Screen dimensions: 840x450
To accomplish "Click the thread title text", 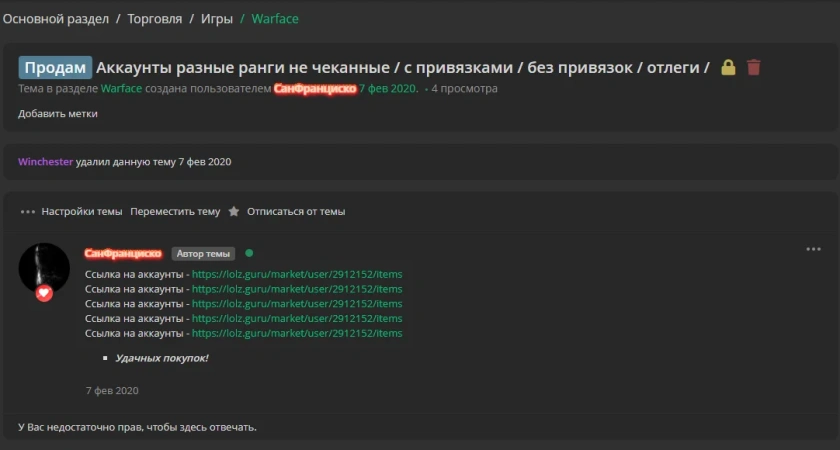I will click(x=403, y=68).
